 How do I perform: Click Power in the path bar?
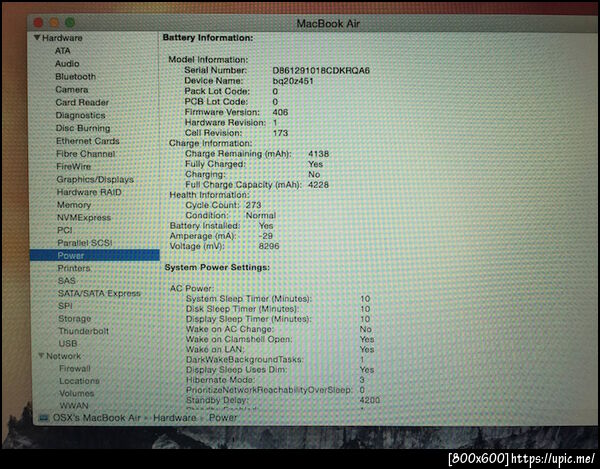click(x=223, y=418)
